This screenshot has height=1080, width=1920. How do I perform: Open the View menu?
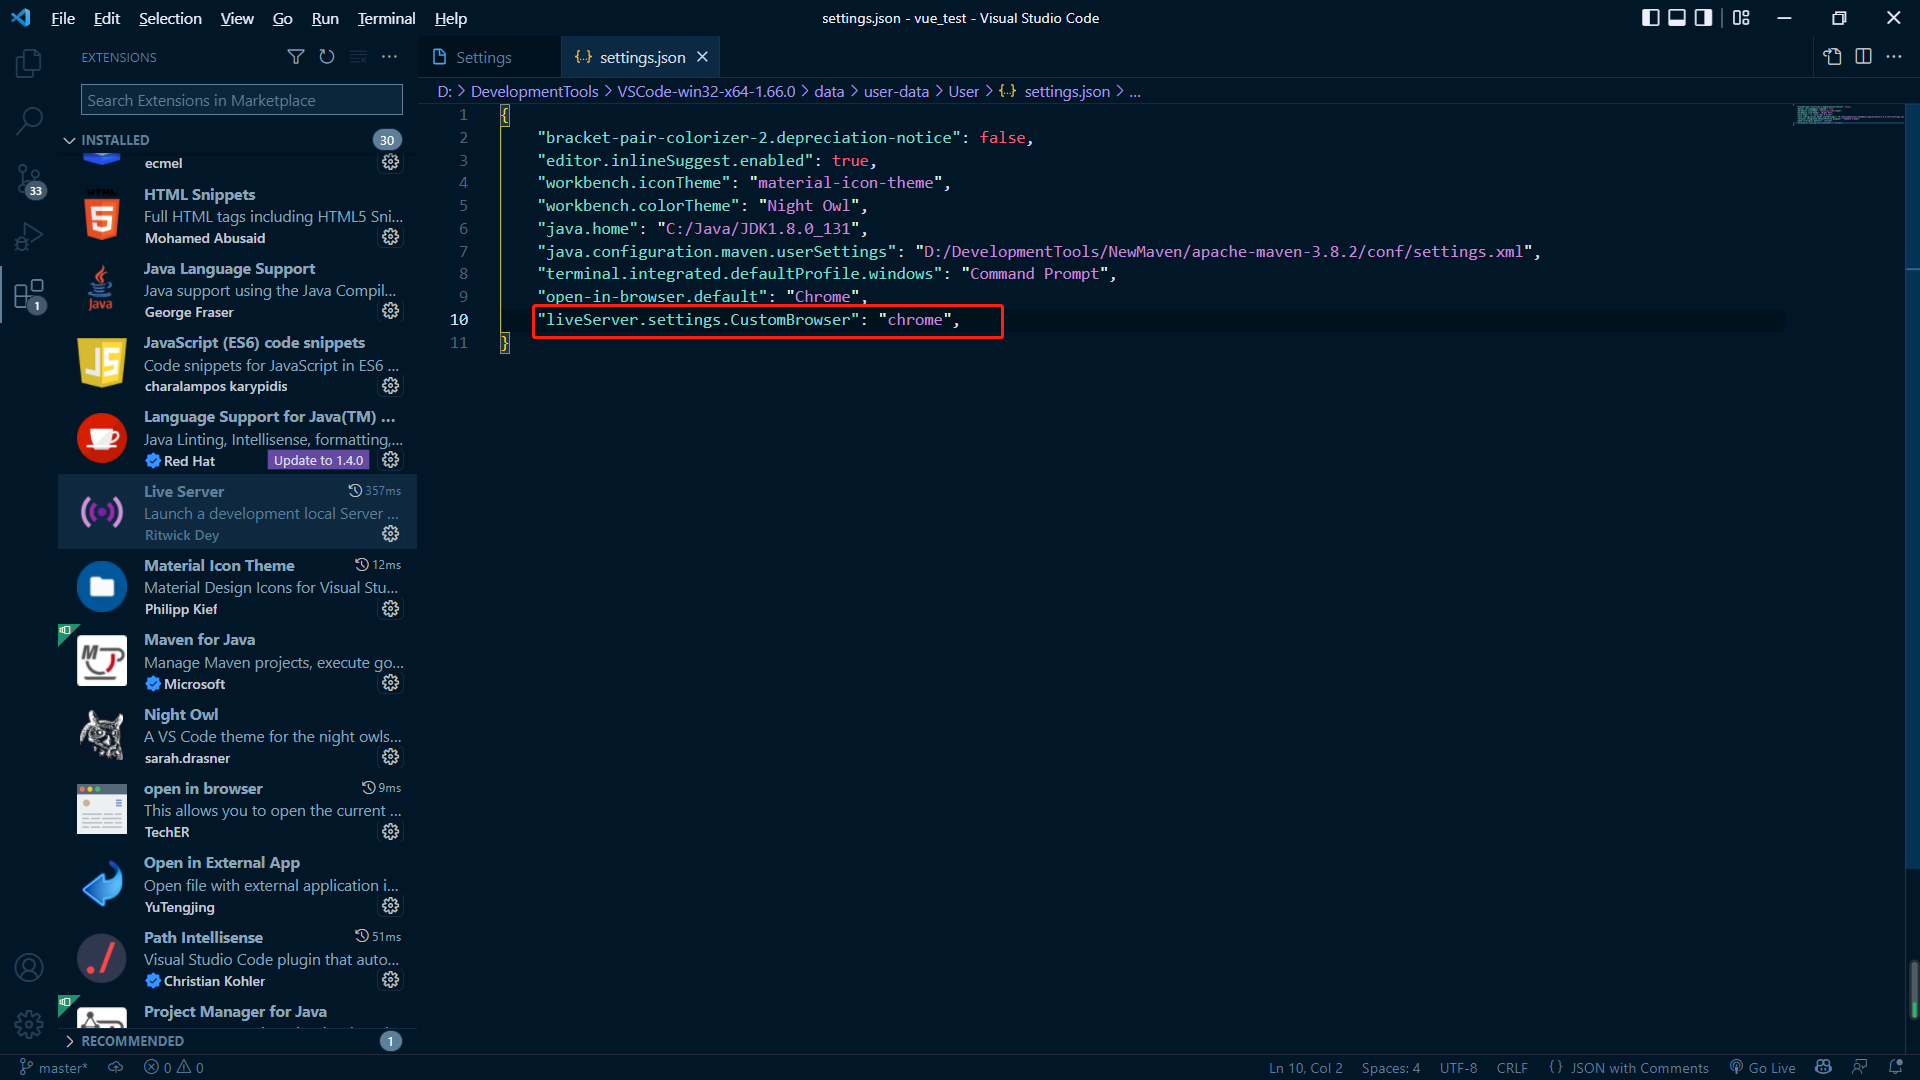click(x=237, y=18)
